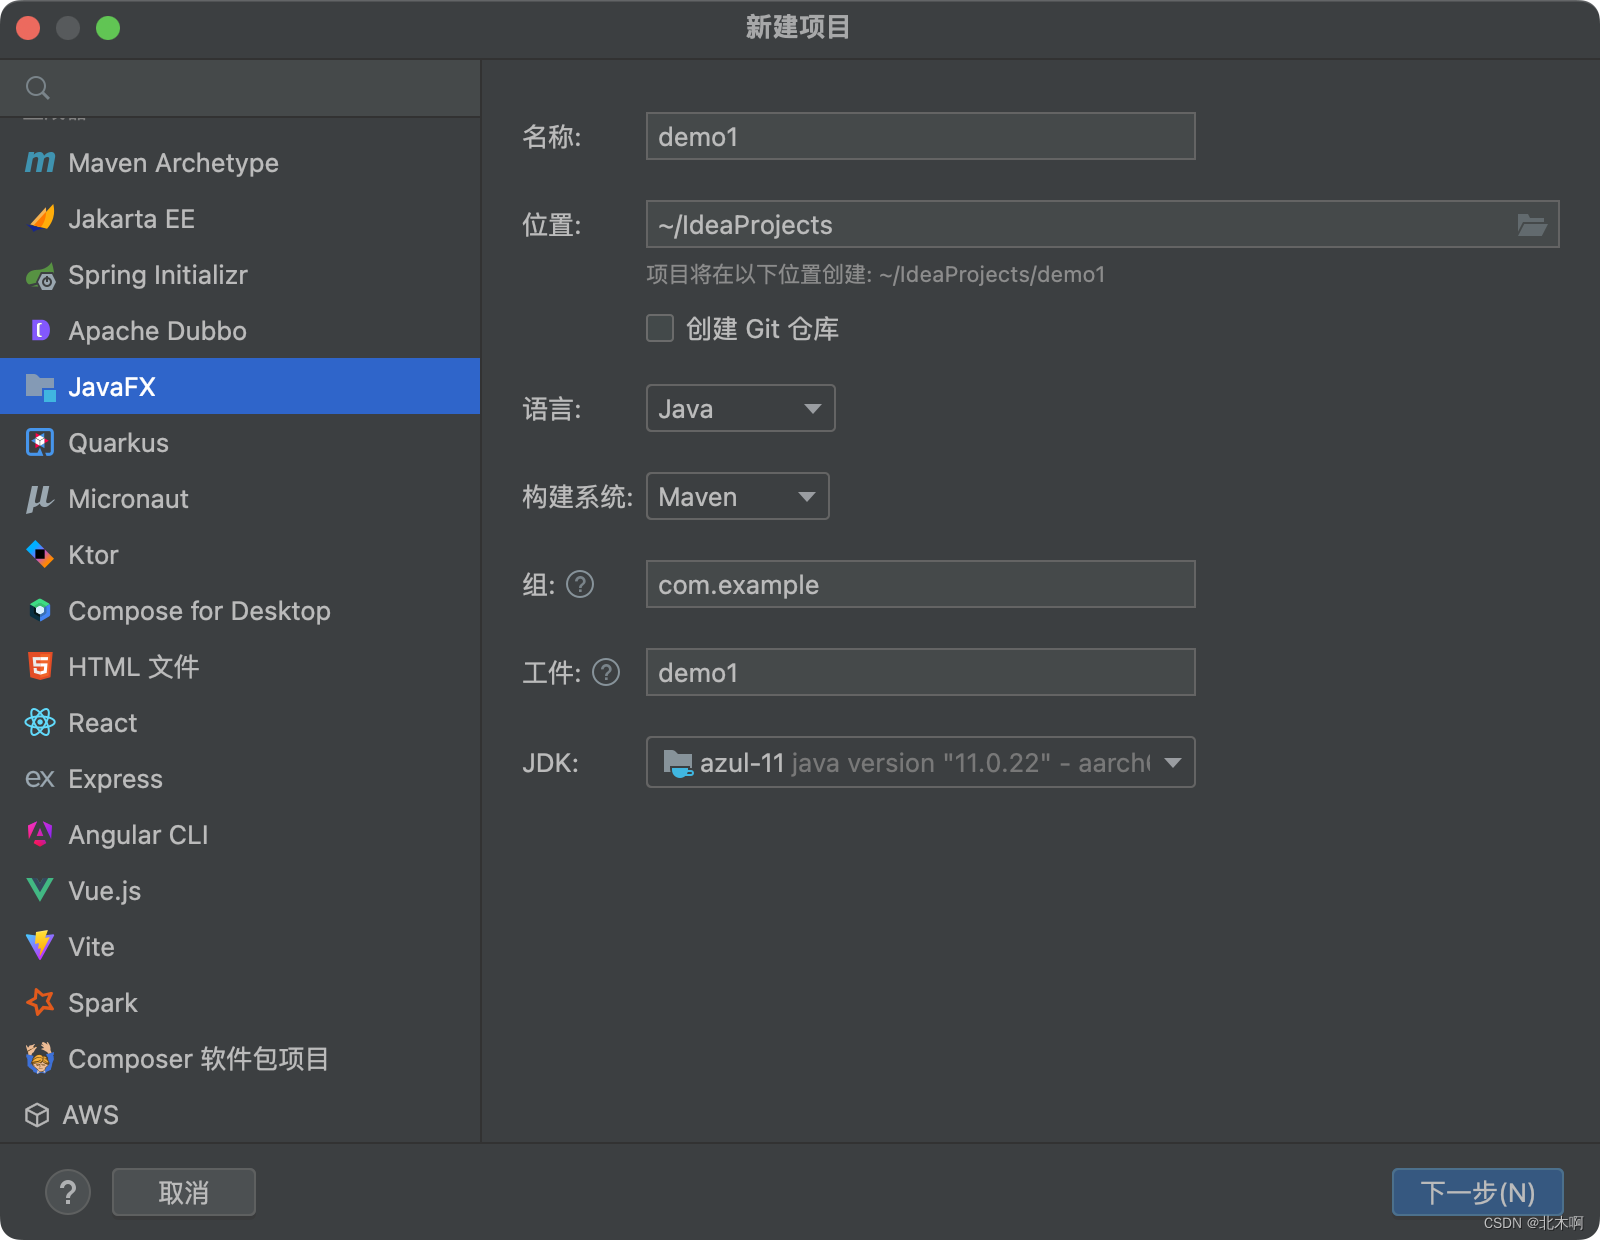This screenshot has height=1240, width=1600.
Task: Select the HTML 文件 list item
Action: [x=240, y=666]
